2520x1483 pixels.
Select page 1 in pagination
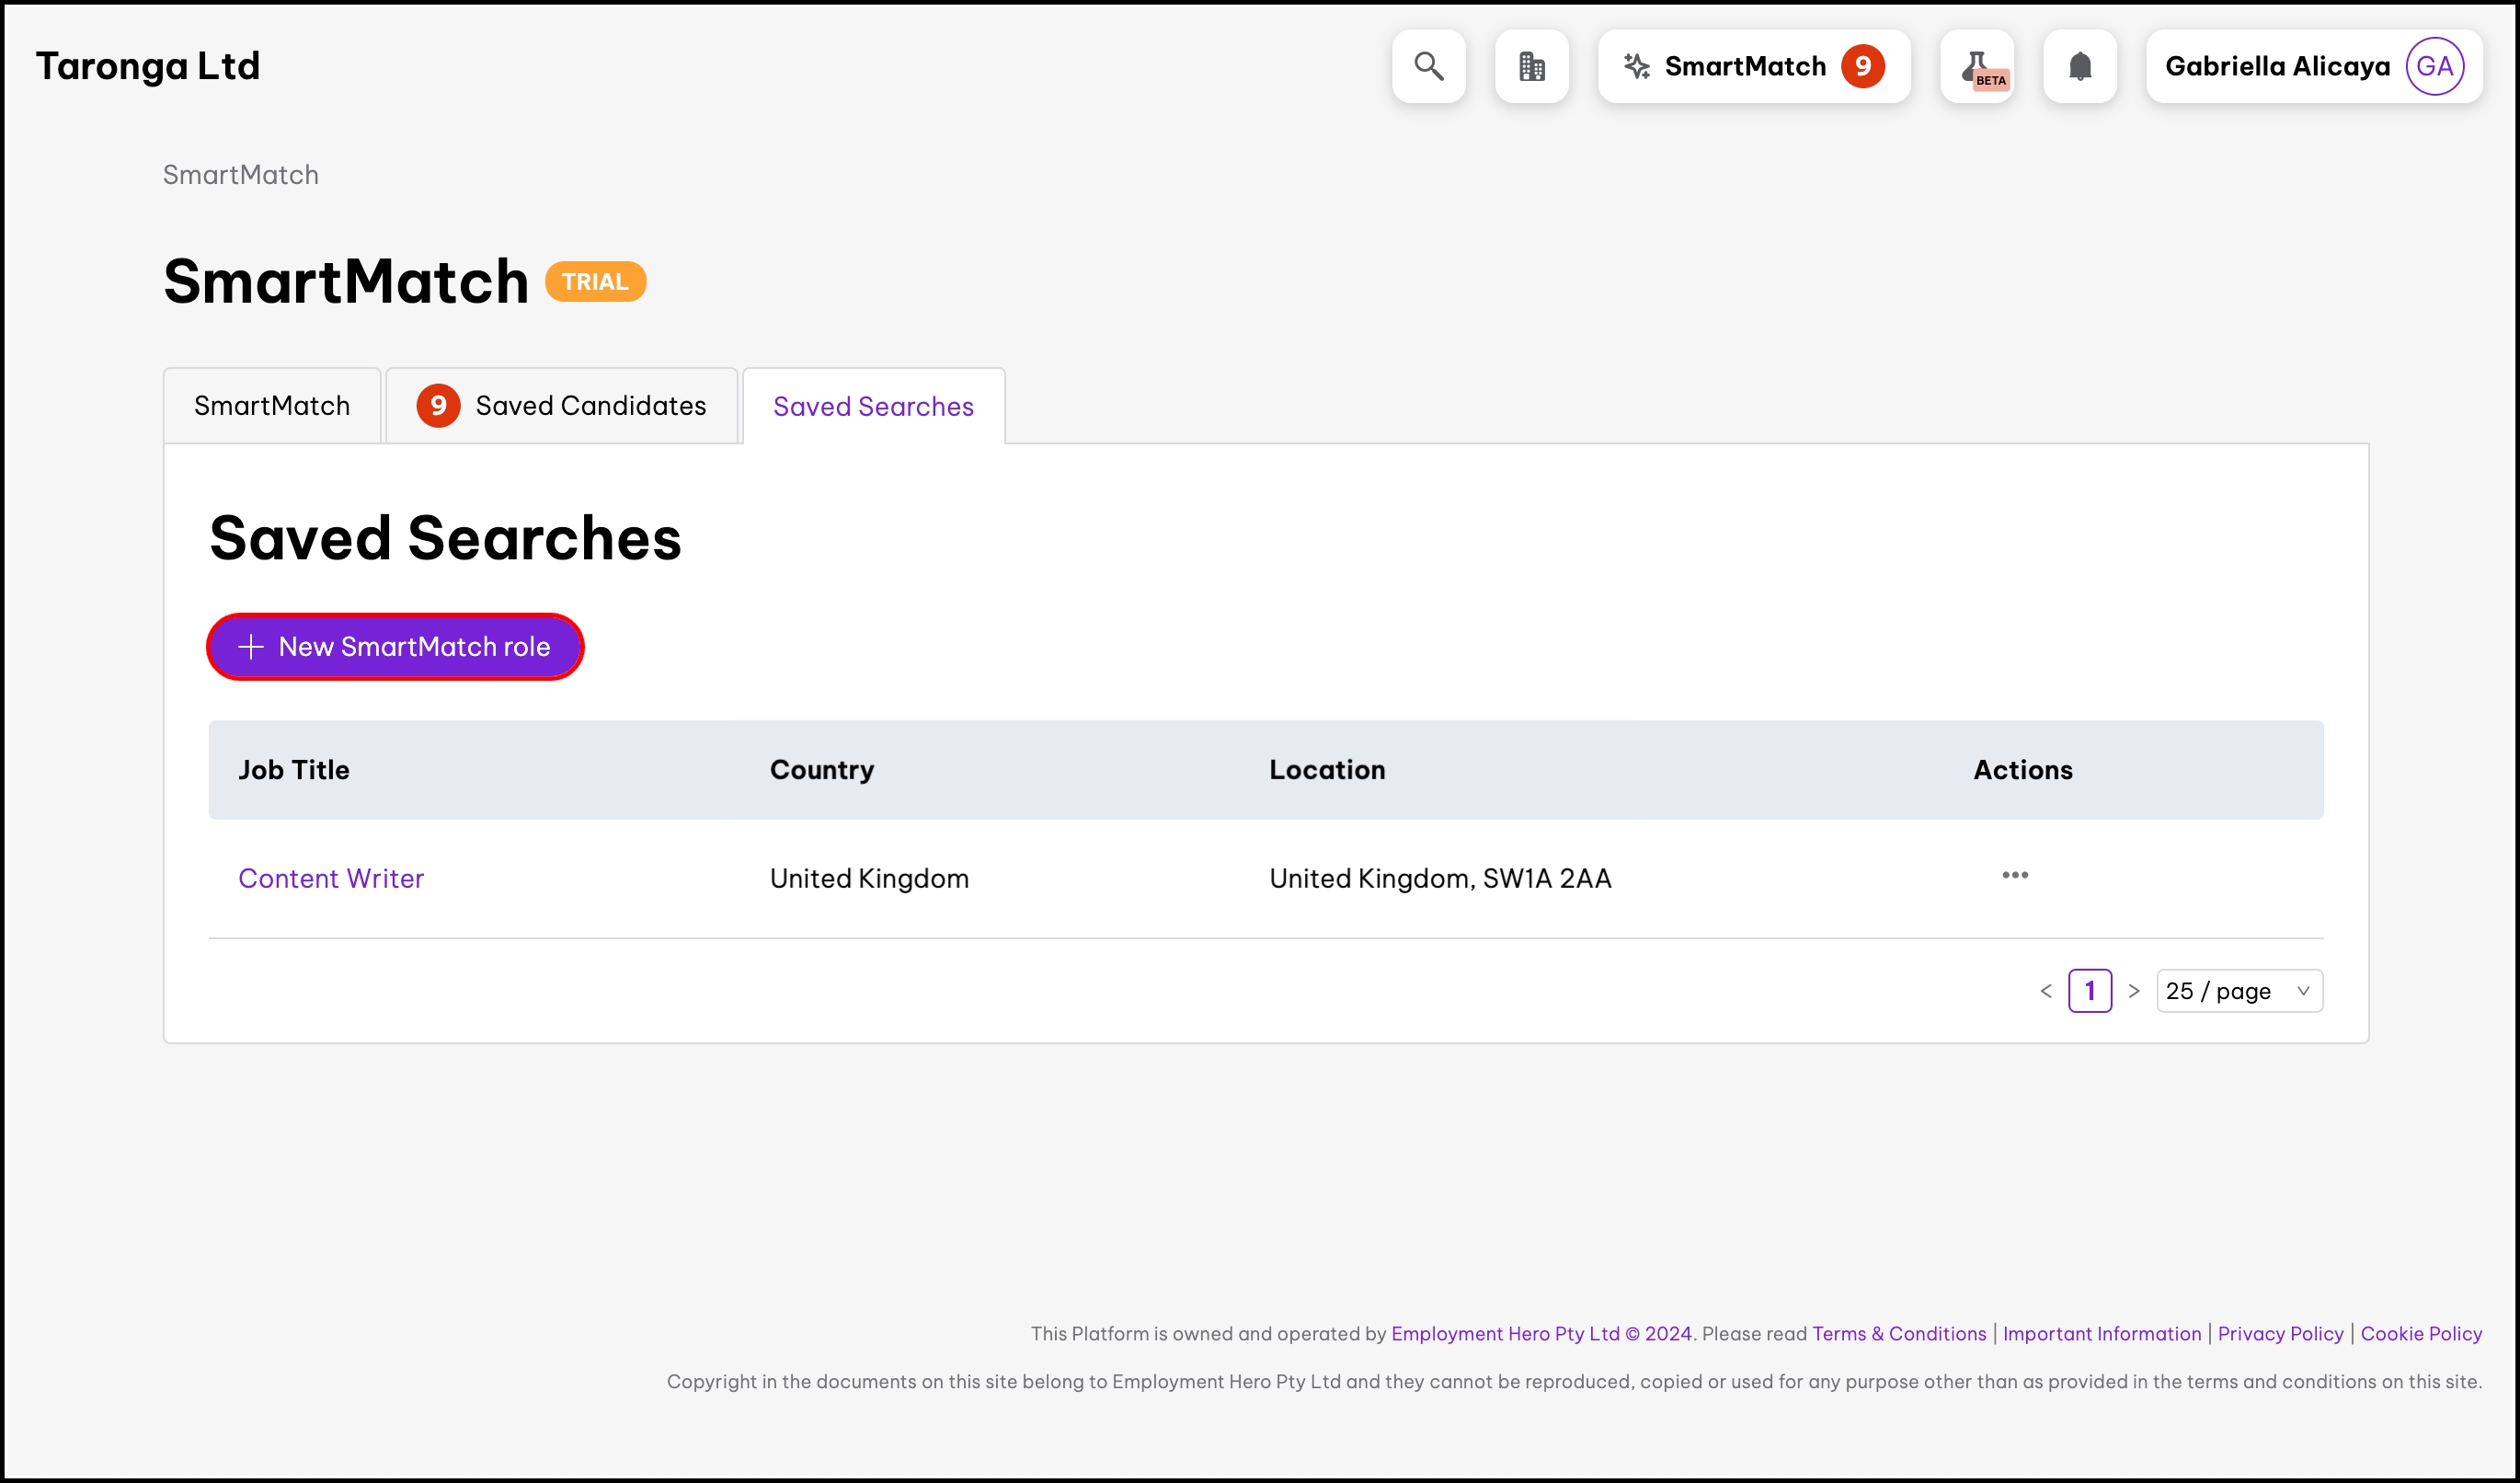2089,991
